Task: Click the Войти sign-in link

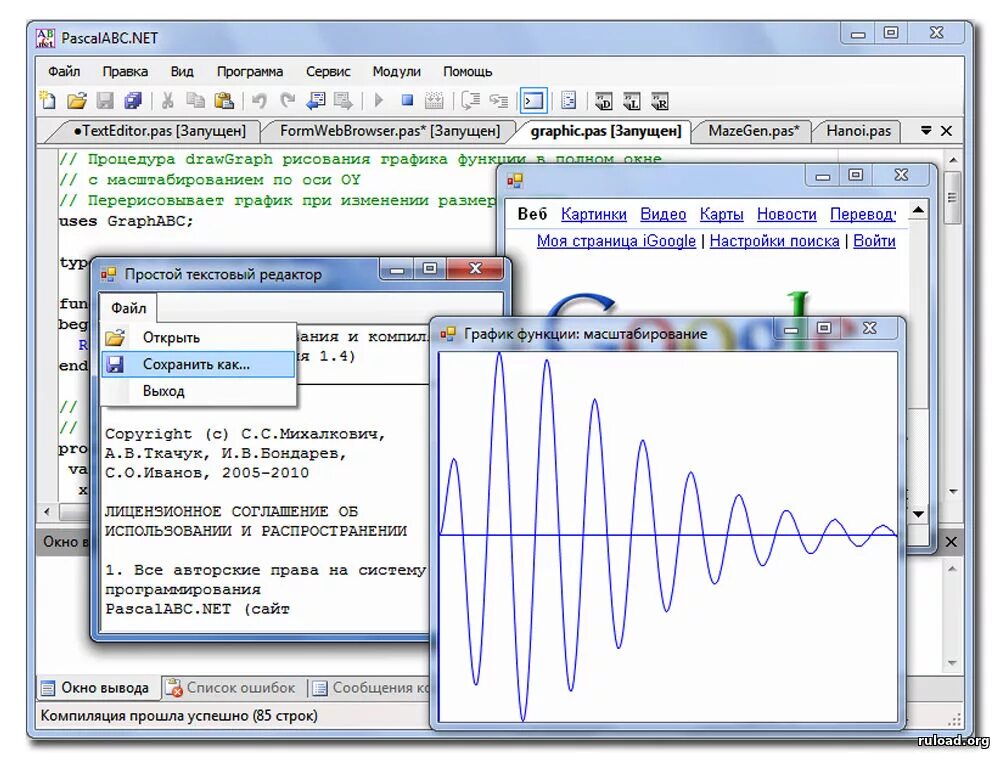Action: click(x=874, y=241)
